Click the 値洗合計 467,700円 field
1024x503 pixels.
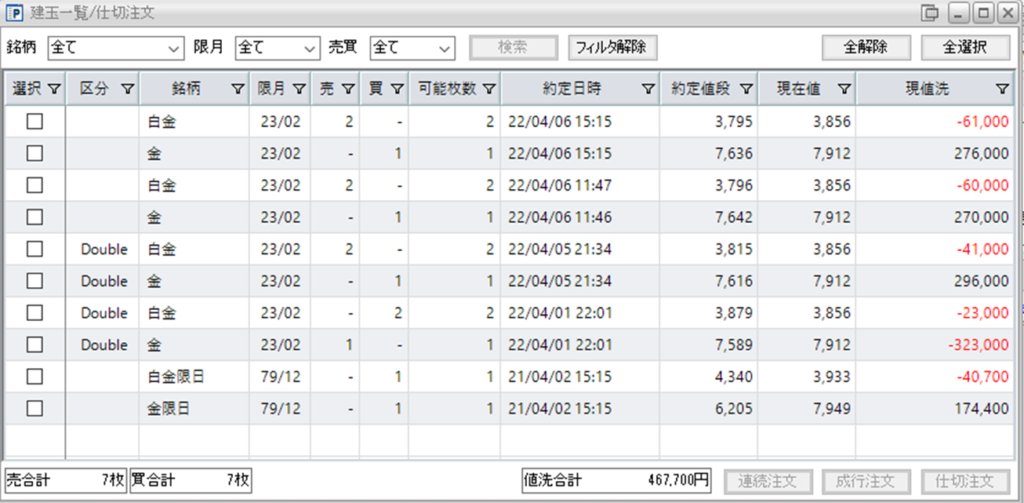[616, 481]
